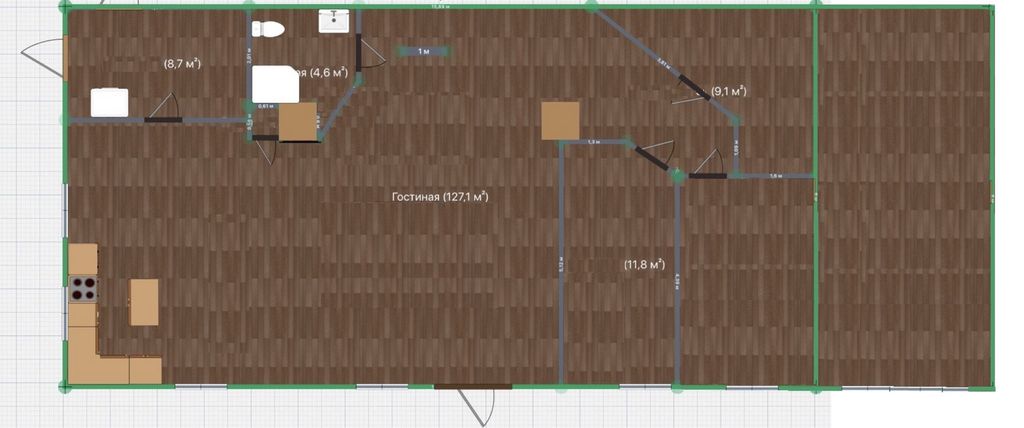Select the 8,7 м² room label

182,64
